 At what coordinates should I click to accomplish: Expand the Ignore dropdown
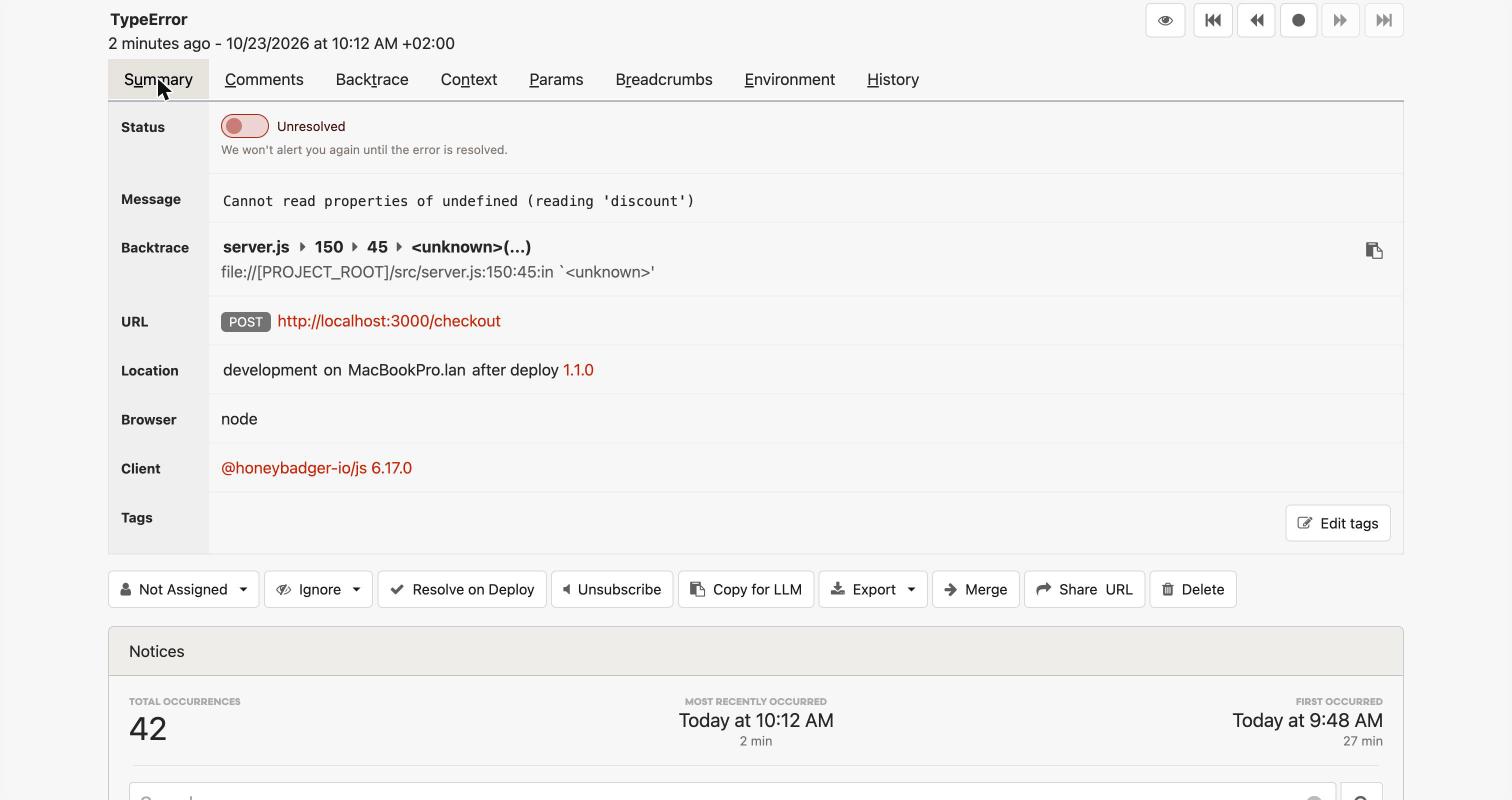(x=318, y=589)
